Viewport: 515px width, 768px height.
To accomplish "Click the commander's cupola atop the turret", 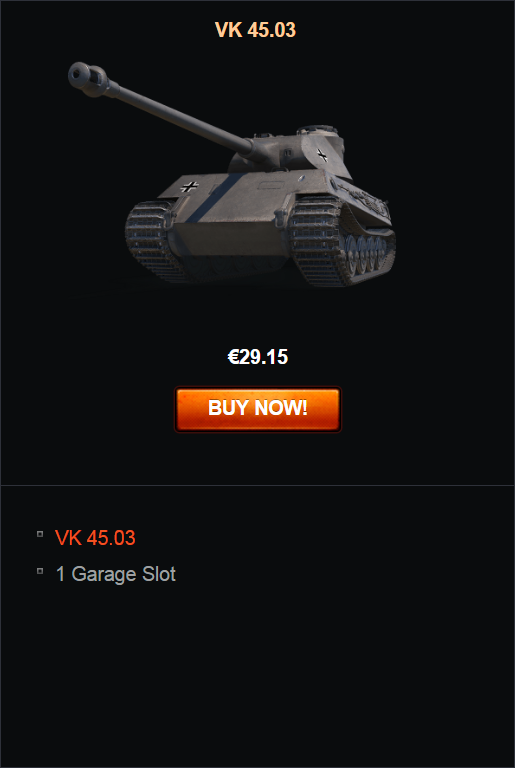I will pyautogui.click(x=318, y=131).
